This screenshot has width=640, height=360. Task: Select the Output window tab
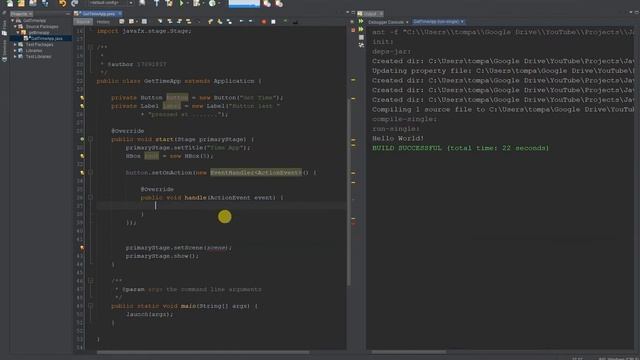[369, 13]
